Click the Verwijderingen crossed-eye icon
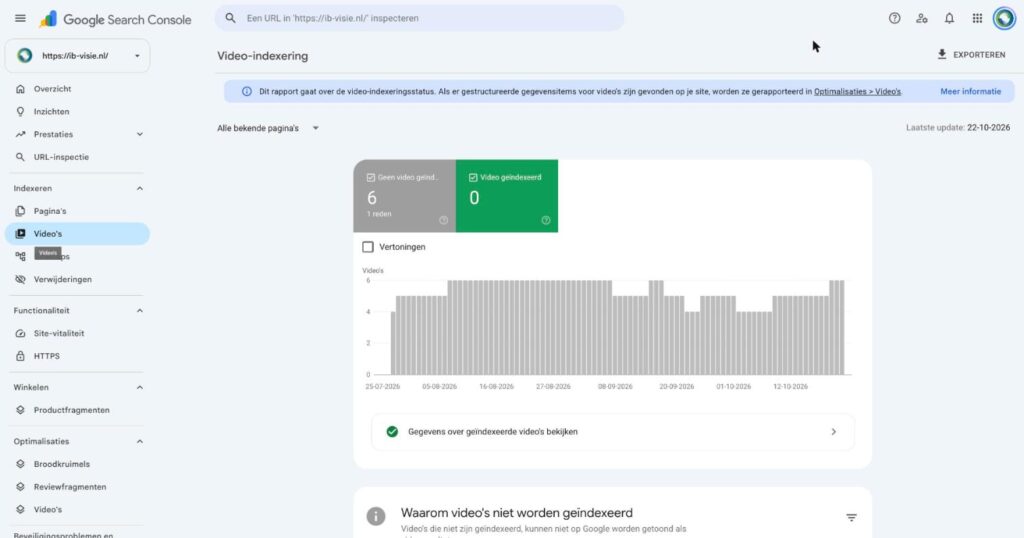Image resolution: width=1024 pixels, height=538 pixels. pos(20,279)
